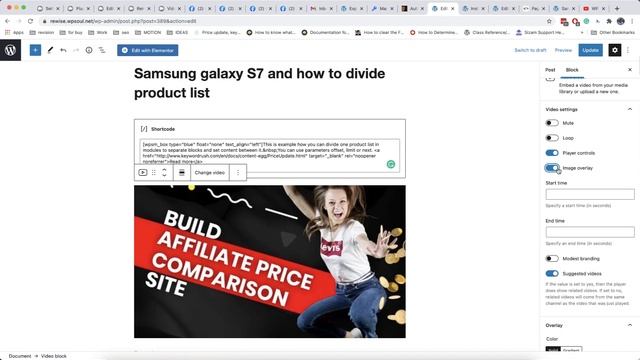Open the Chrome three-dot menu
Viewport: 640px width, 360px height.
632,21
